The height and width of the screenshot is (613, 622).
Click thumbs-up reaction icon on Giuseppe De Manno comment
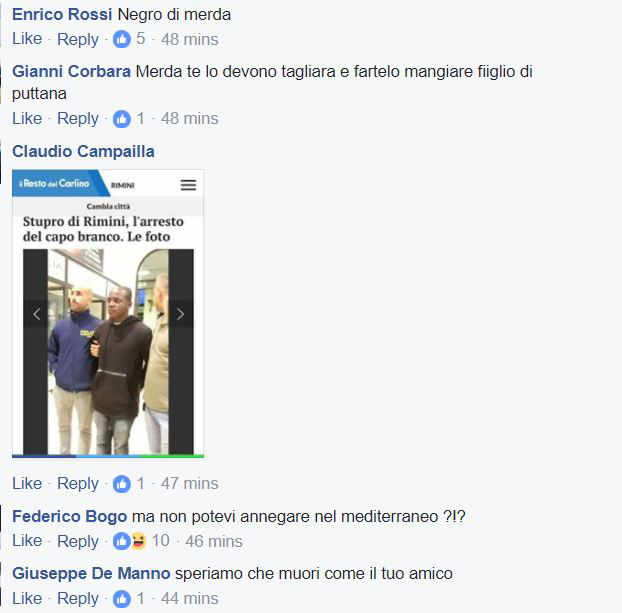coord(122,599)
